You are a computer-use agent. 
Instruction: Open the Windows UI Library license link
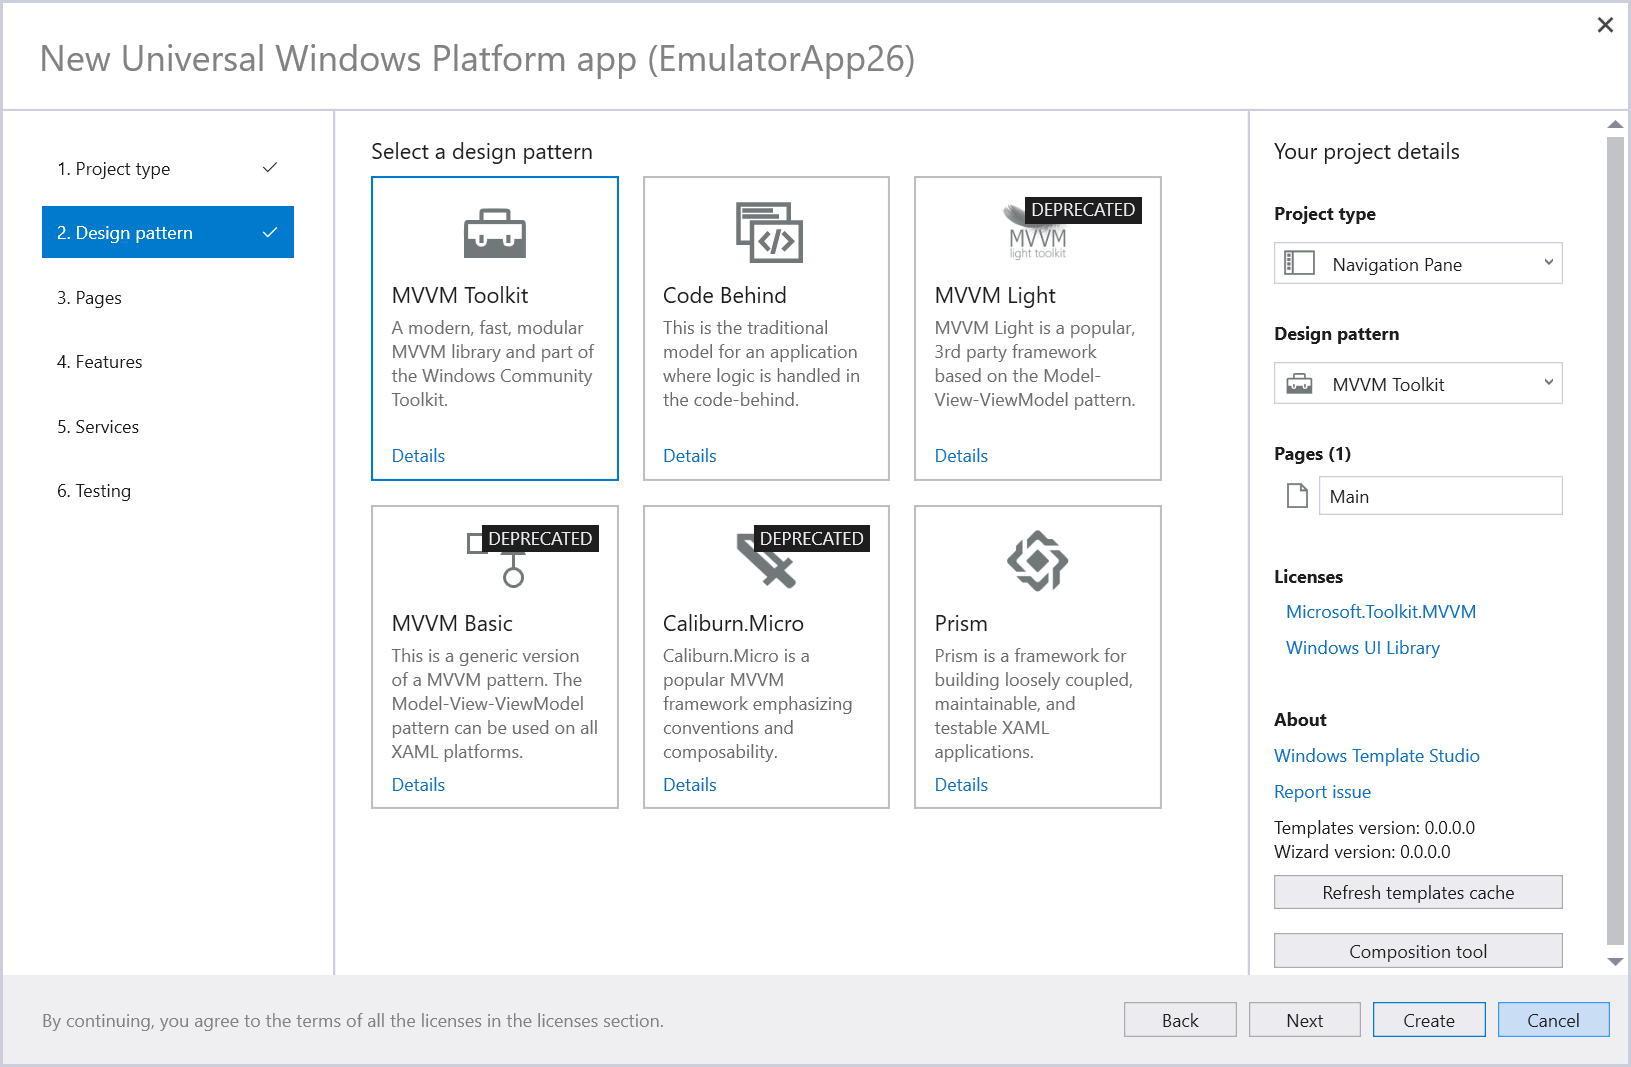[1363, 648]
